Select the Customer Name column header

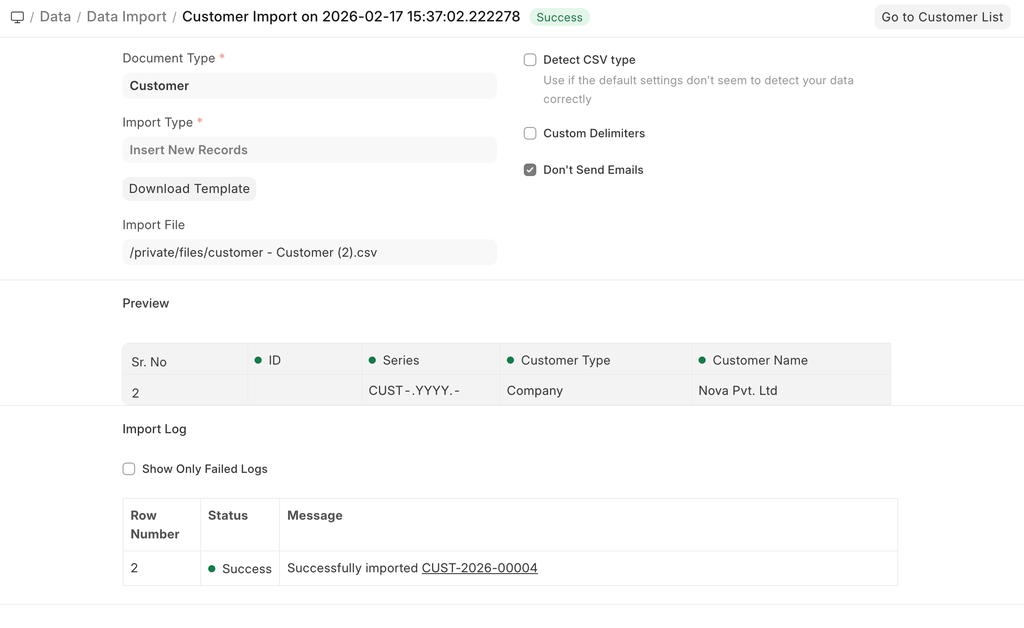[x=759, y=360]
